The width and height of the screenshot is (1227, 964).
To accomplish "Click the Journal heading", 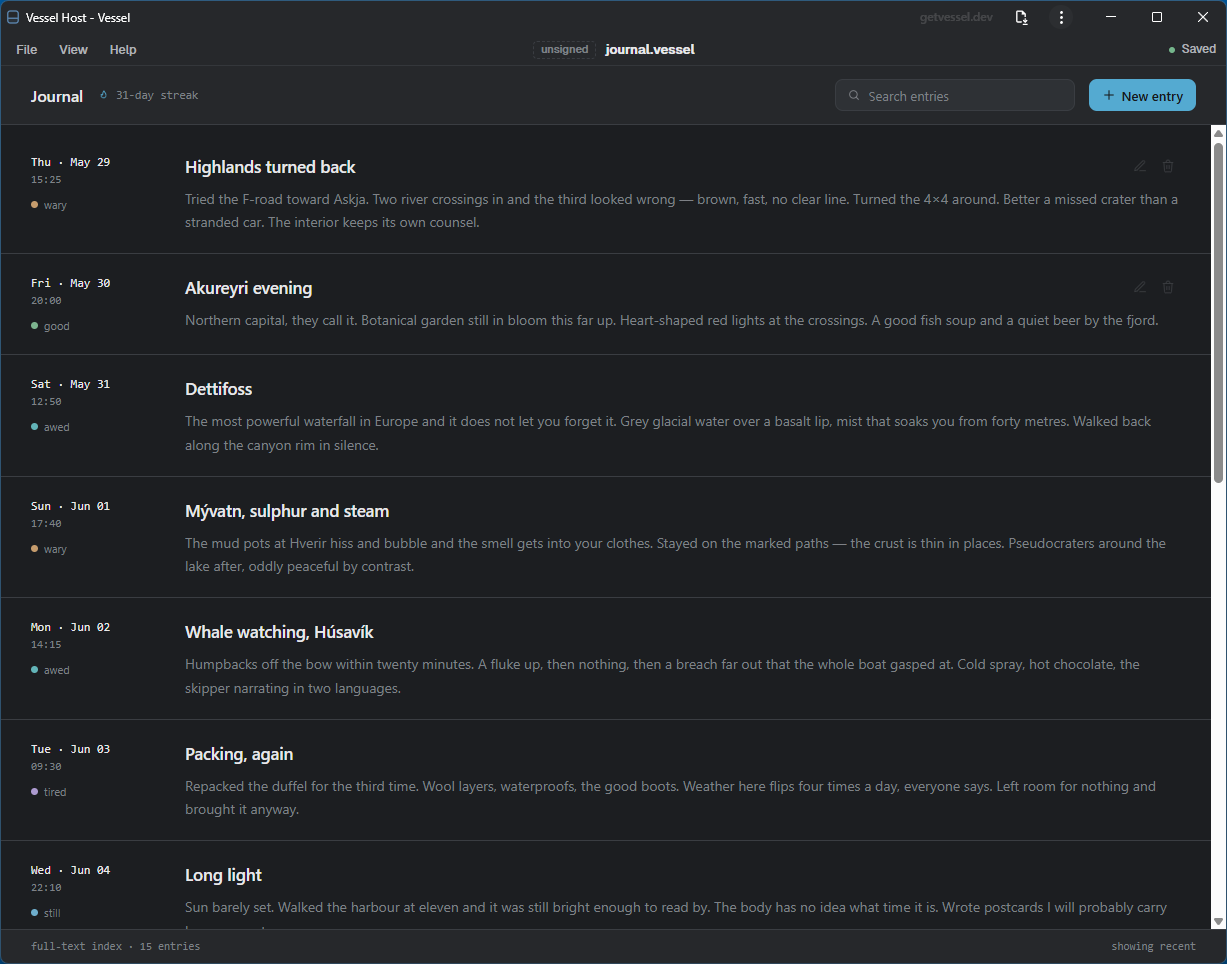I will (x=57, y=96).
